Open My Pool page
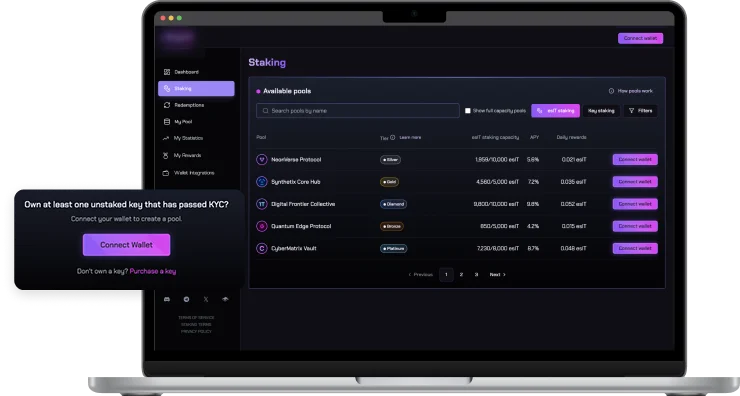The image size is (740, 396). (x=178, y=122)
